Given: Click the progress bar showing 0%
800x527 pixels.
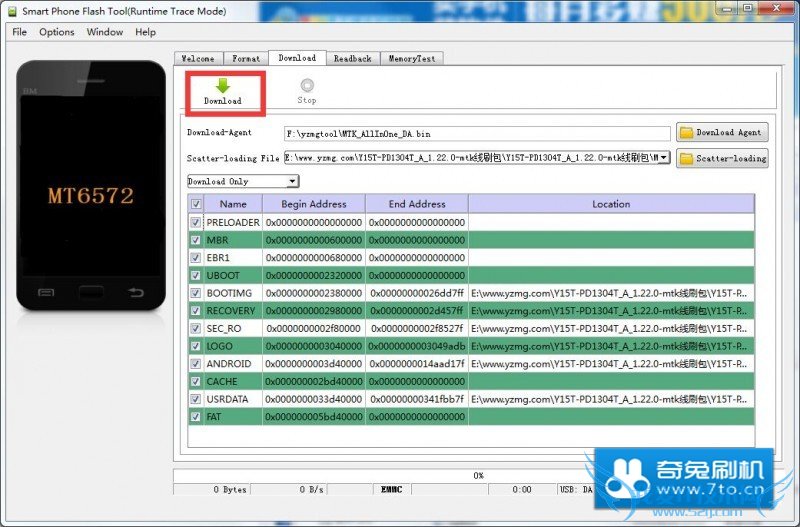Looking at the screenshot, I should 478,475.
